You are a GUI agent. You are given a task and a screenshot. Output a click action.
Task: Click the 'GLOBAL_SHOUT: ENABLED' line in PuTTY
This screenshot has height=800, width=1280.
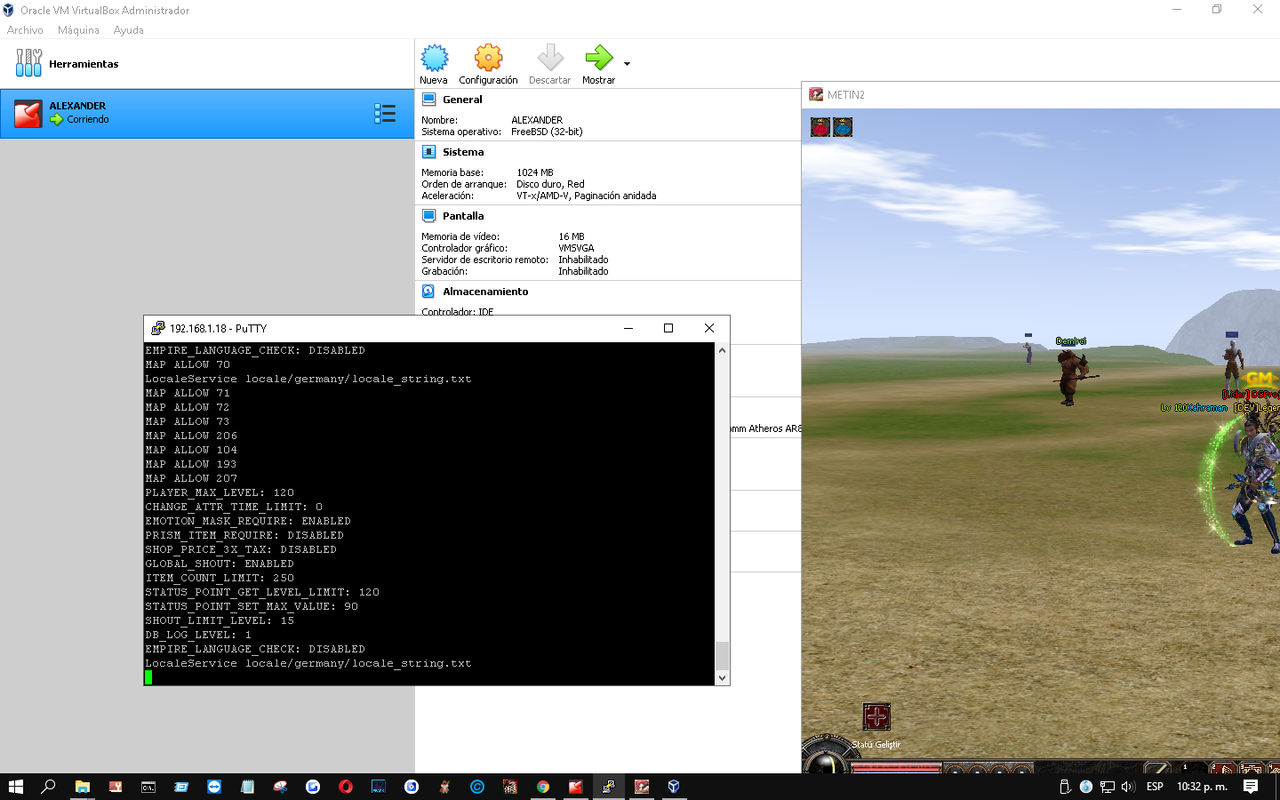pyautogui.click(x=220, y=564)
